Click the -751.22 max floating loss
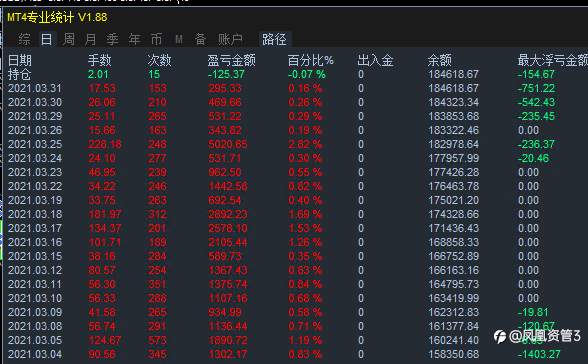Viewport: 588px width, 364px height. tap(537, 88)
